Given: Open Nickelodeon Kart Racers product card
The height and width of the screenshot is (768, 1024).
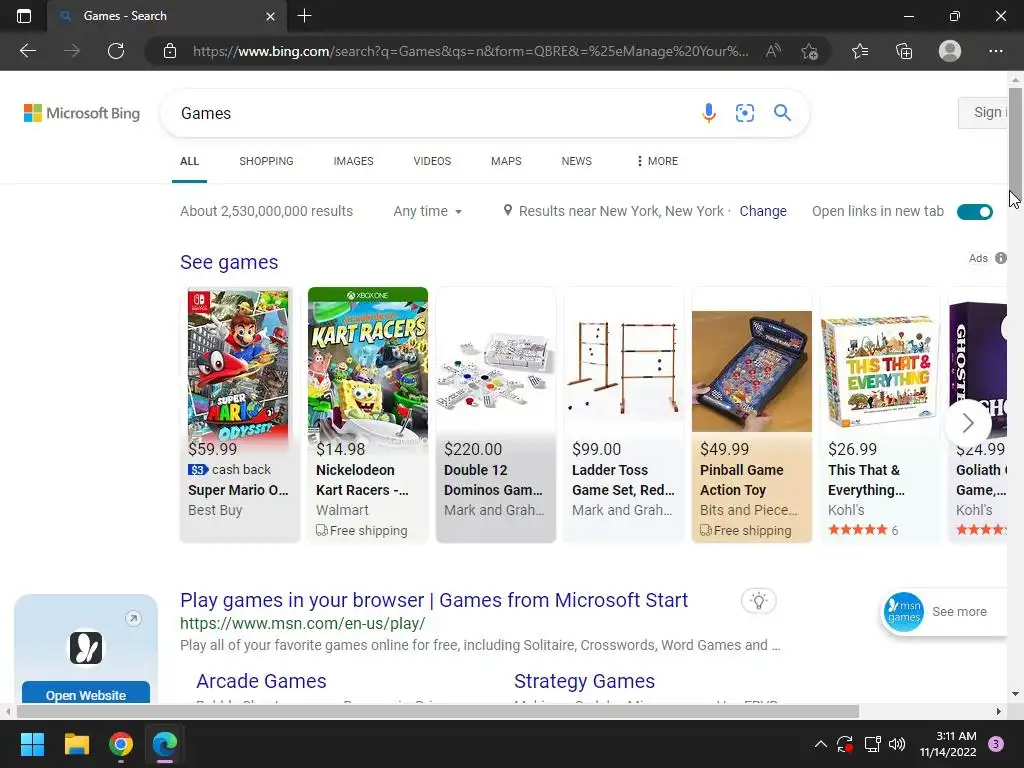Looking at the screenshot, I should point(368,415).
